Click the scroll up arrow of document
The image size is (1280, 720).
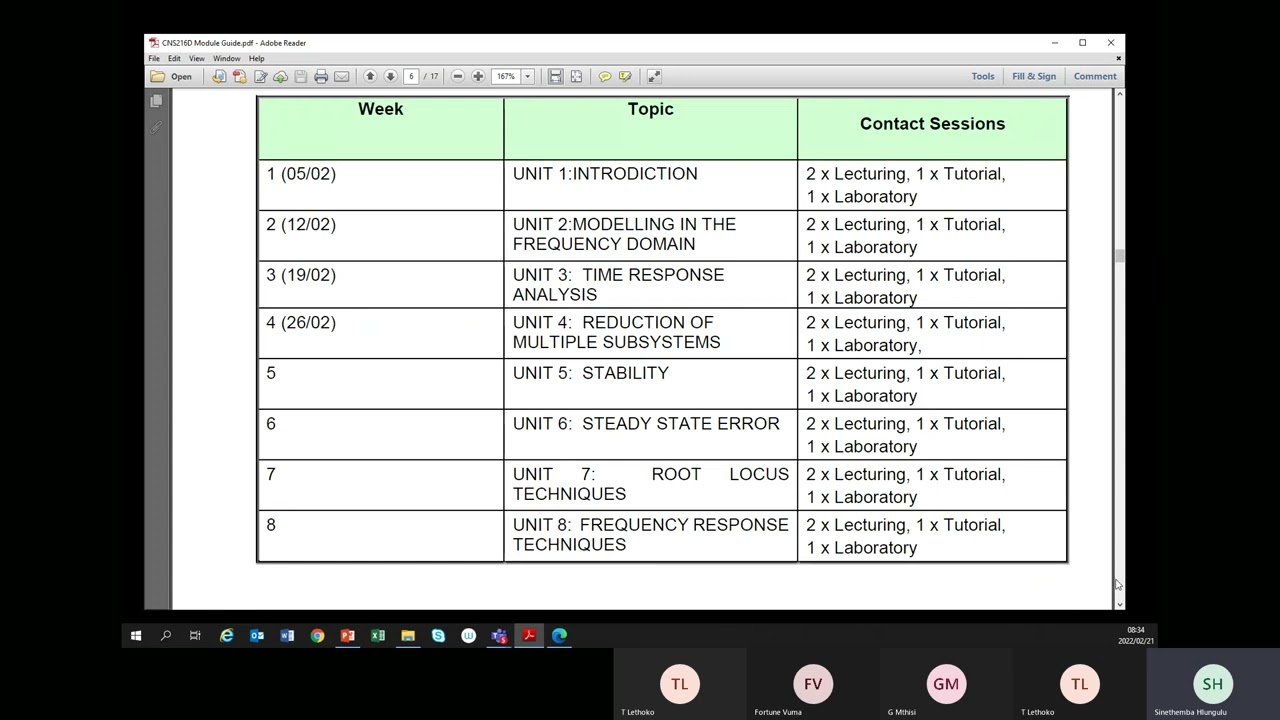[1119, 94]
